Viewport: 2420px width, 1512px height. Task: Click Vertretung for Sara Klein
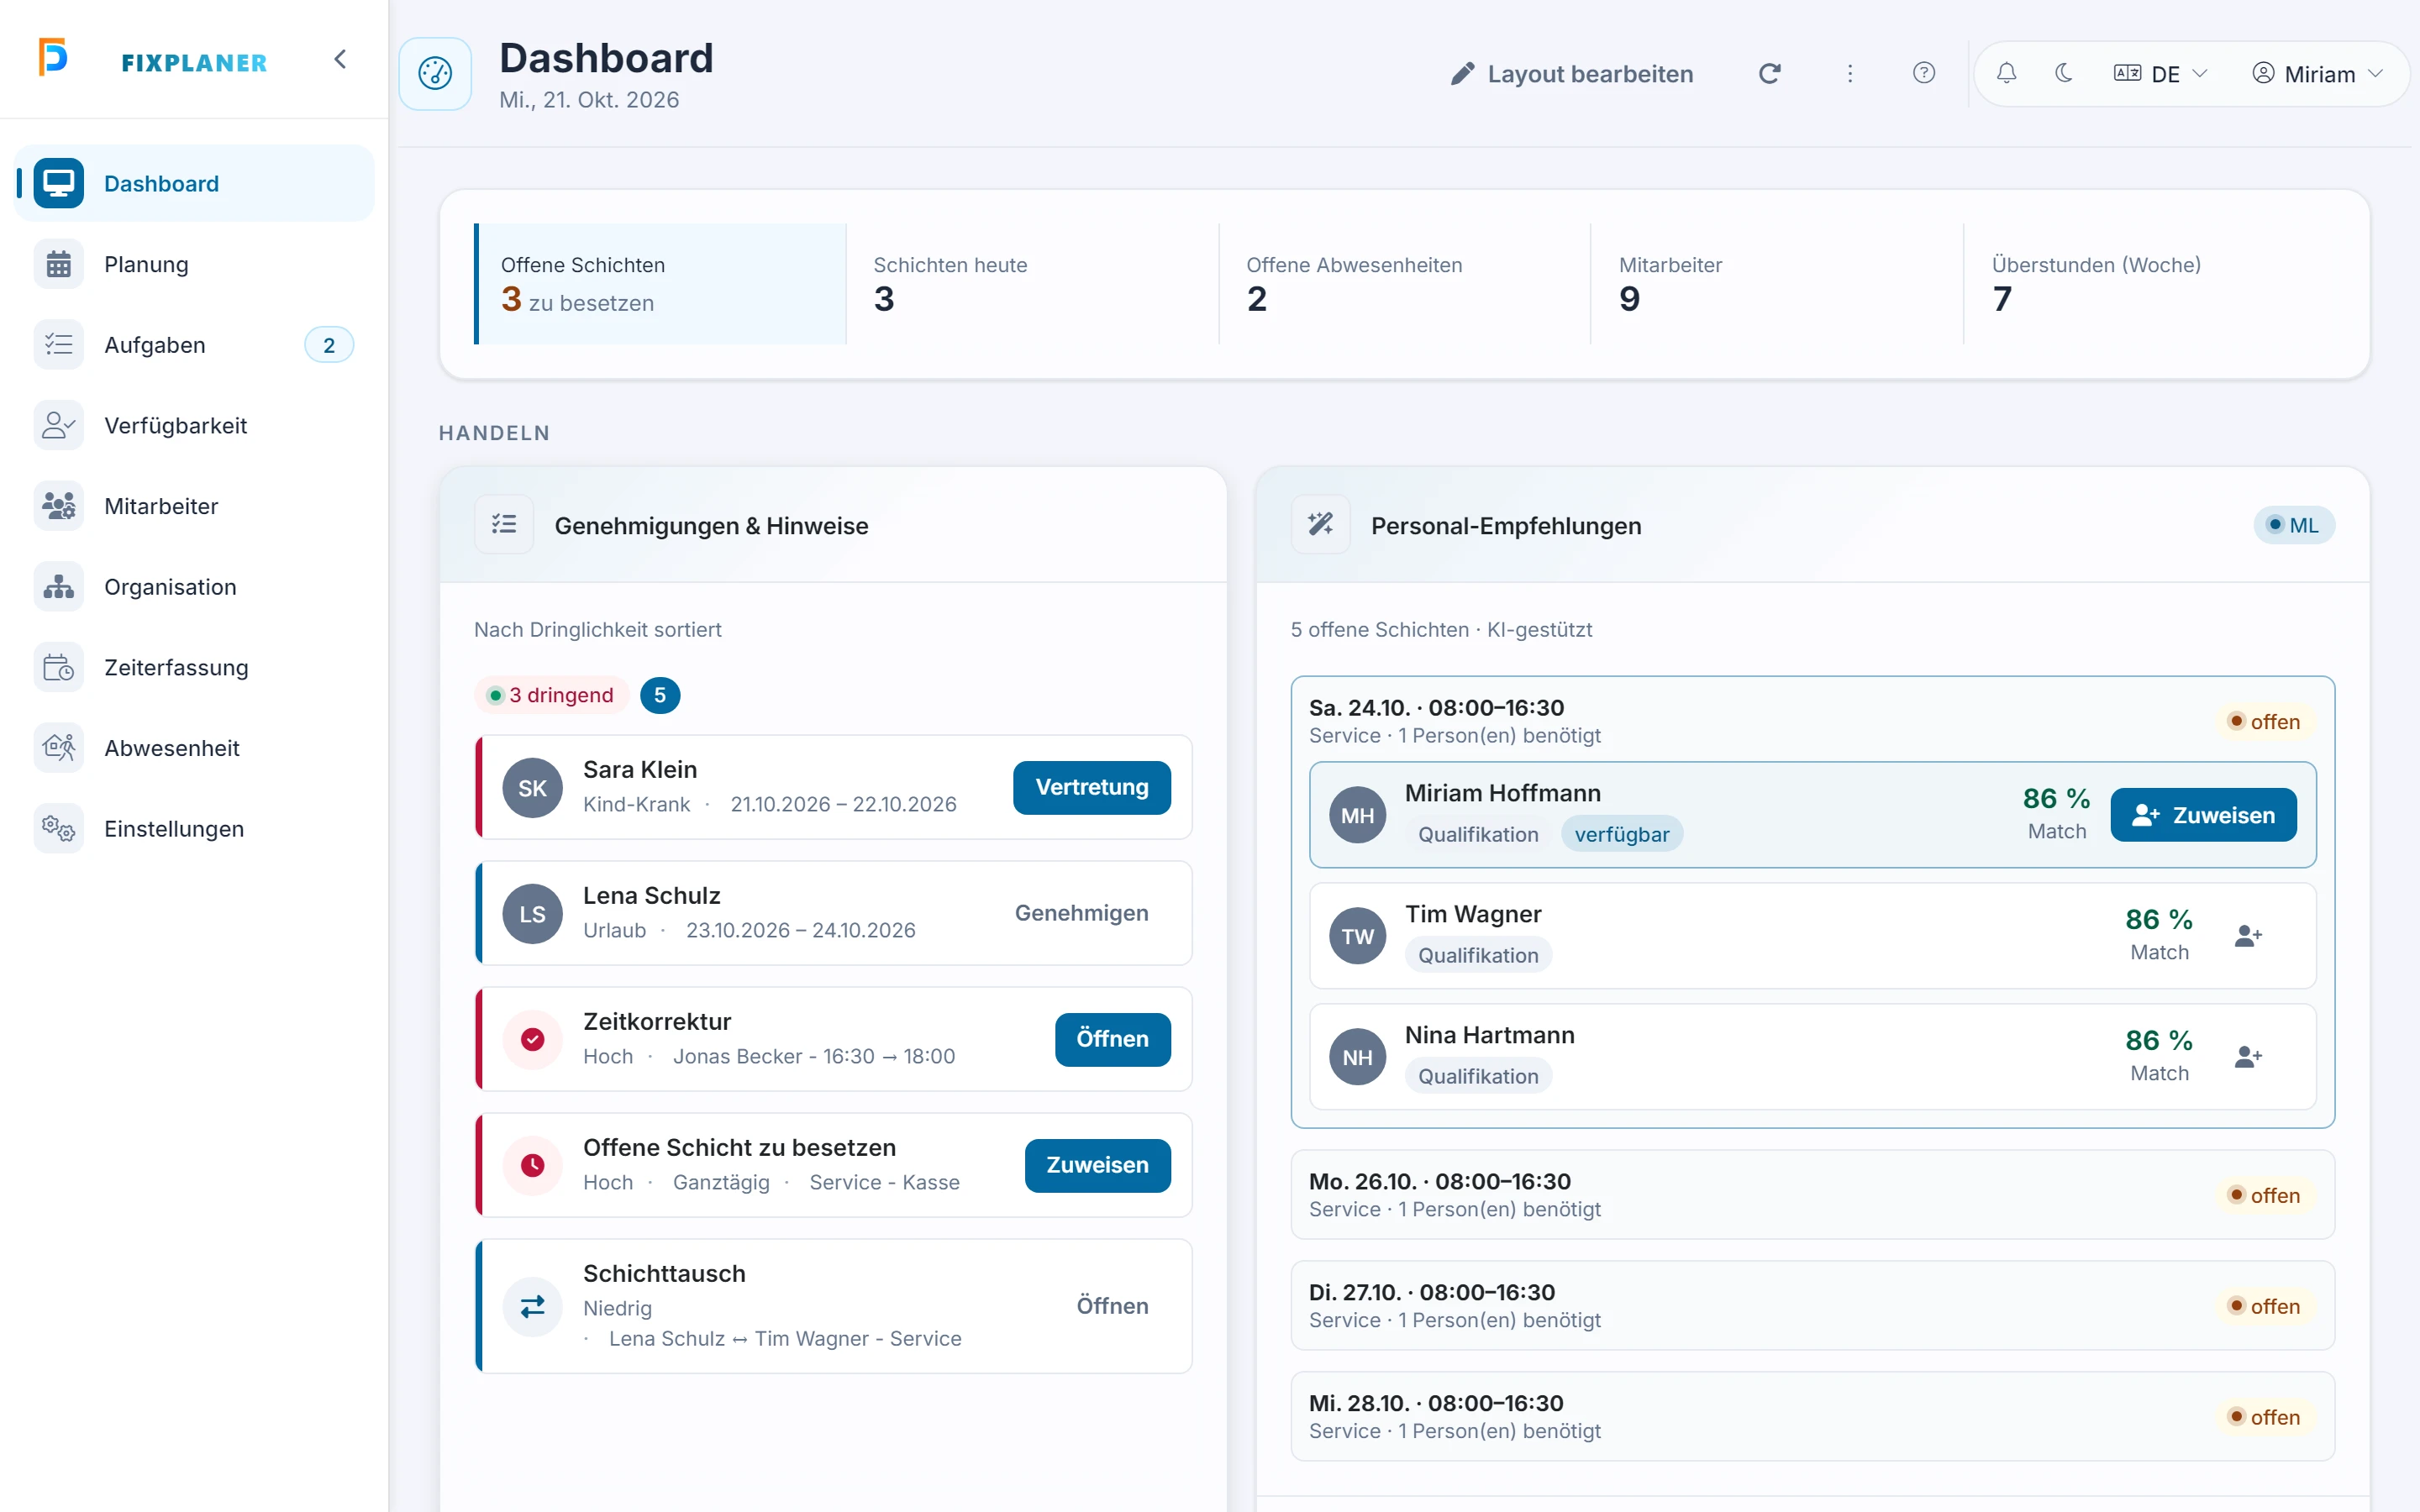pos(1091,787)
